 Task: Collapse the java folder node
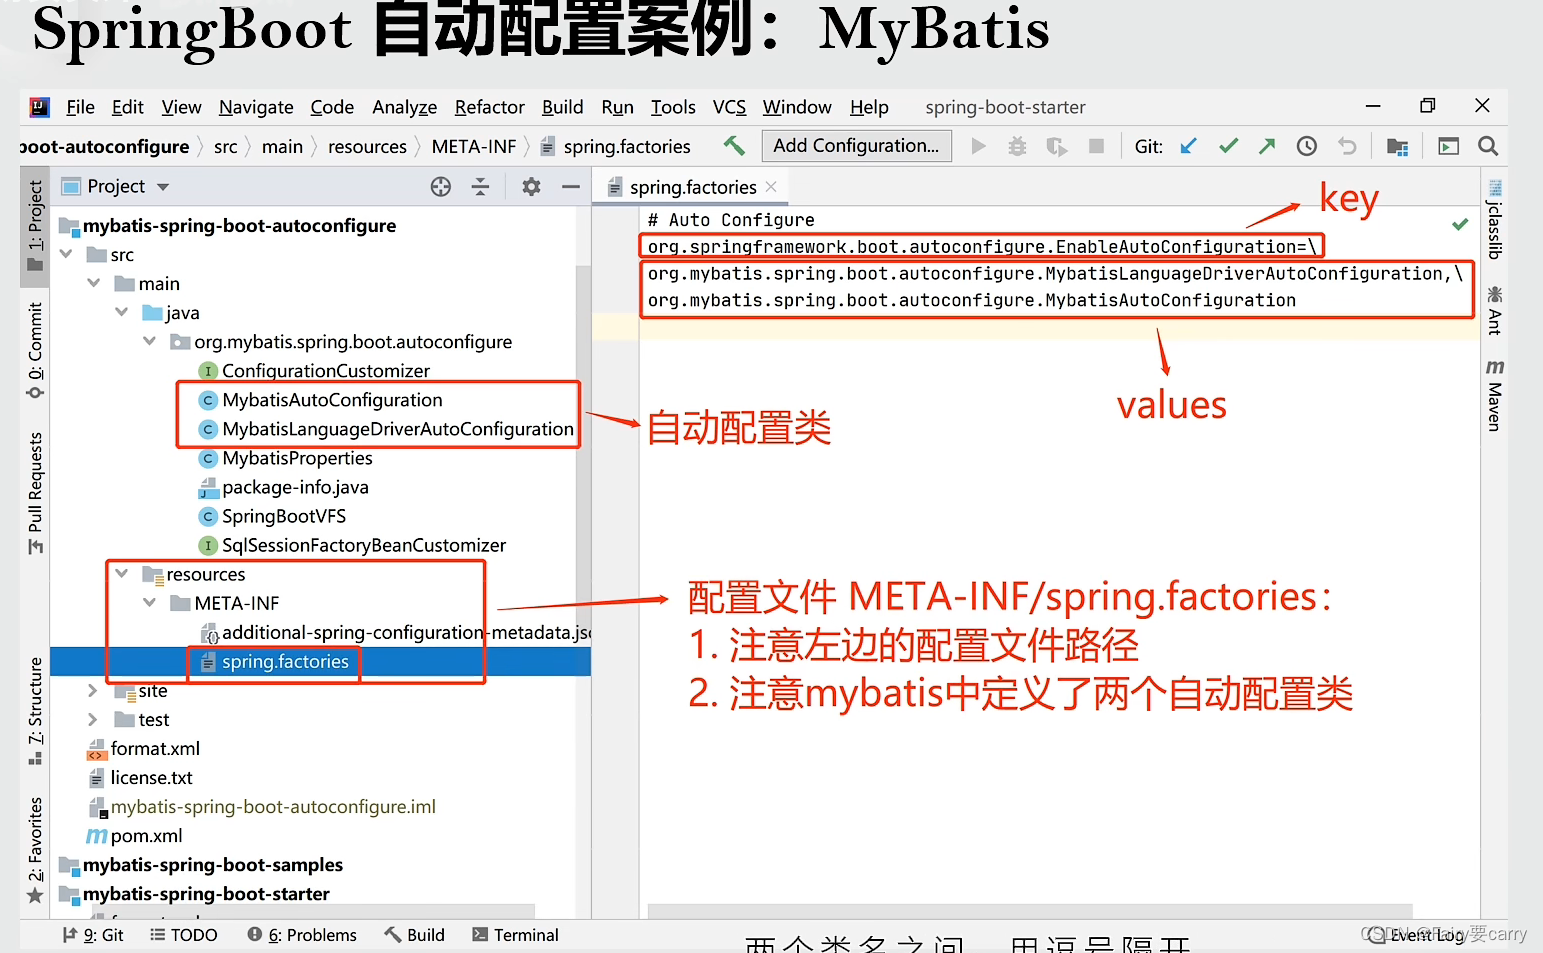click(122, 312)
